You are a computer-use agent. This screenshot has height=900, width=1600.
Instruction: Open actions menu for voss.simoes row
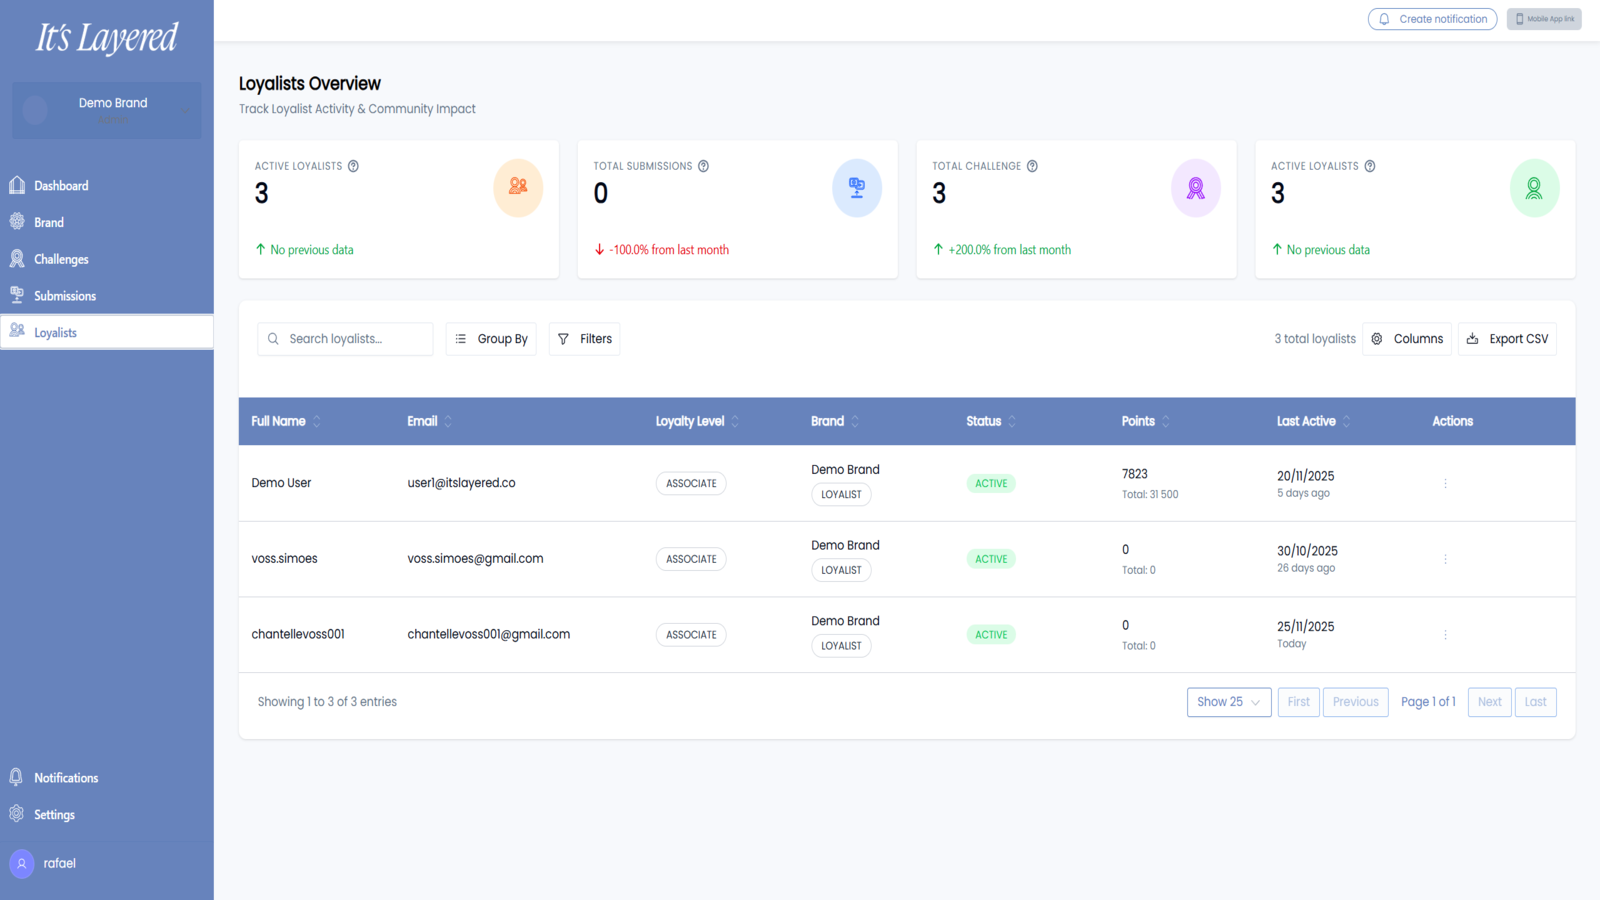point(1445,559)
